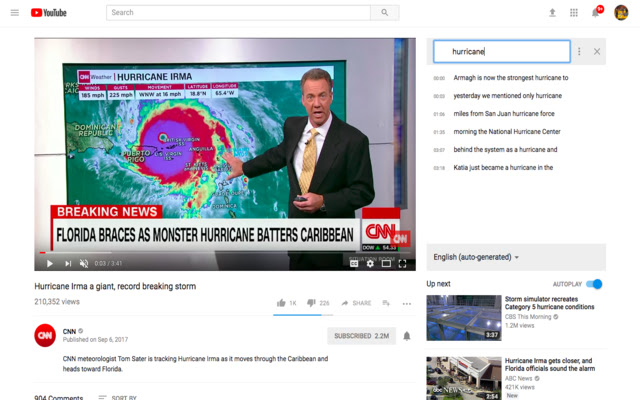
Task: Open transcript options three-dot menu
Action: pyautogui.click(x=579, y=51)
